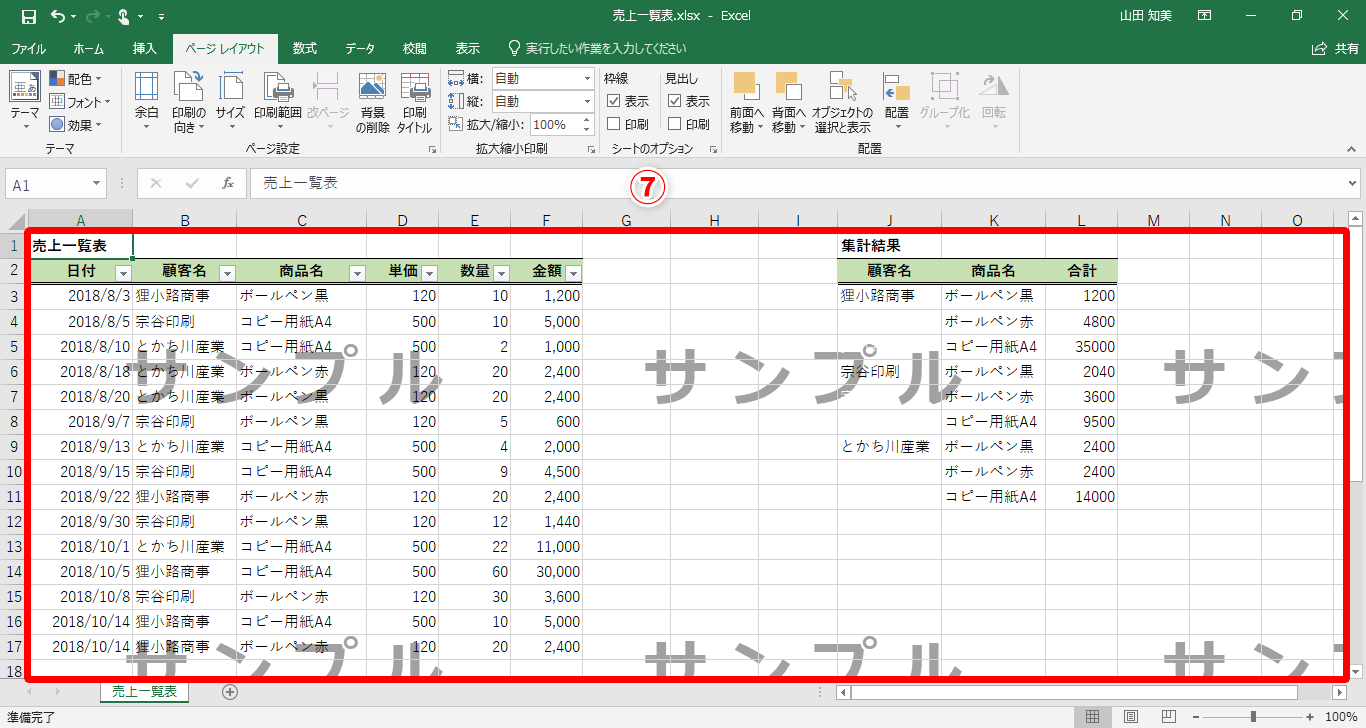Open 印刷タイトル print titles
The image size is (1366, 728).
(x=415, y=100)
